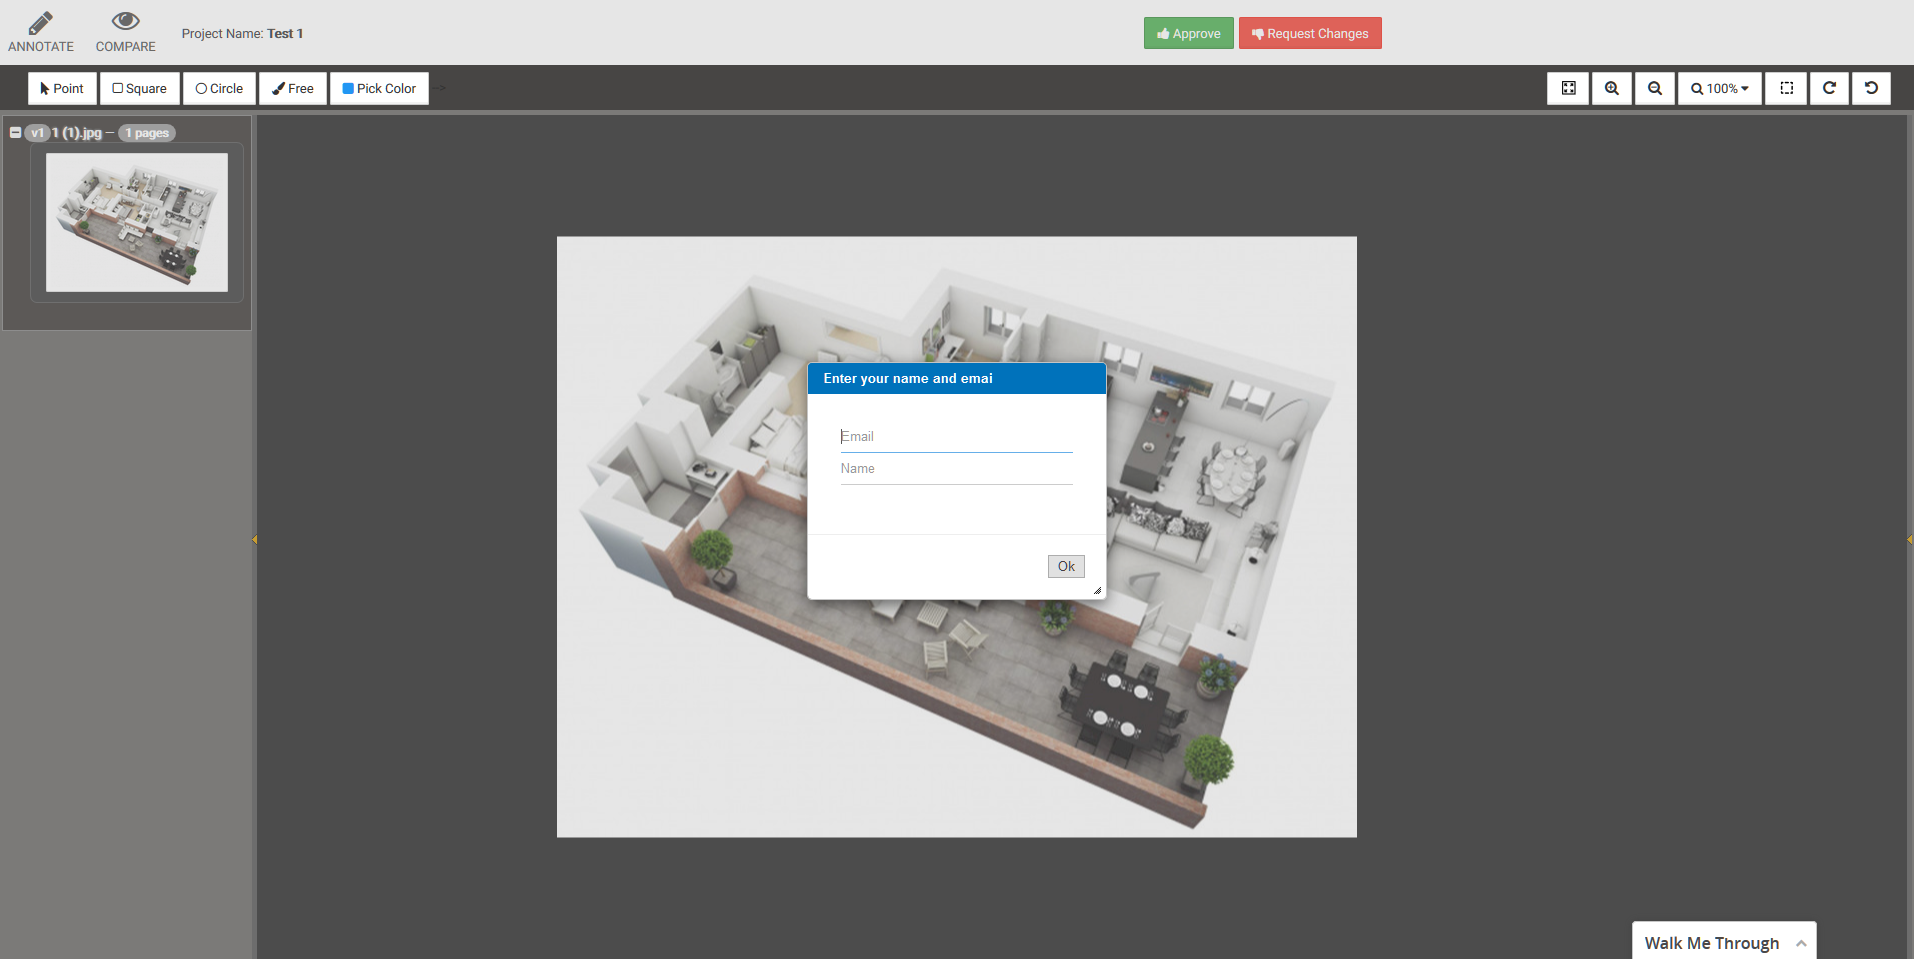Click the dashed selection rectangle icon

click(1786, 88)
